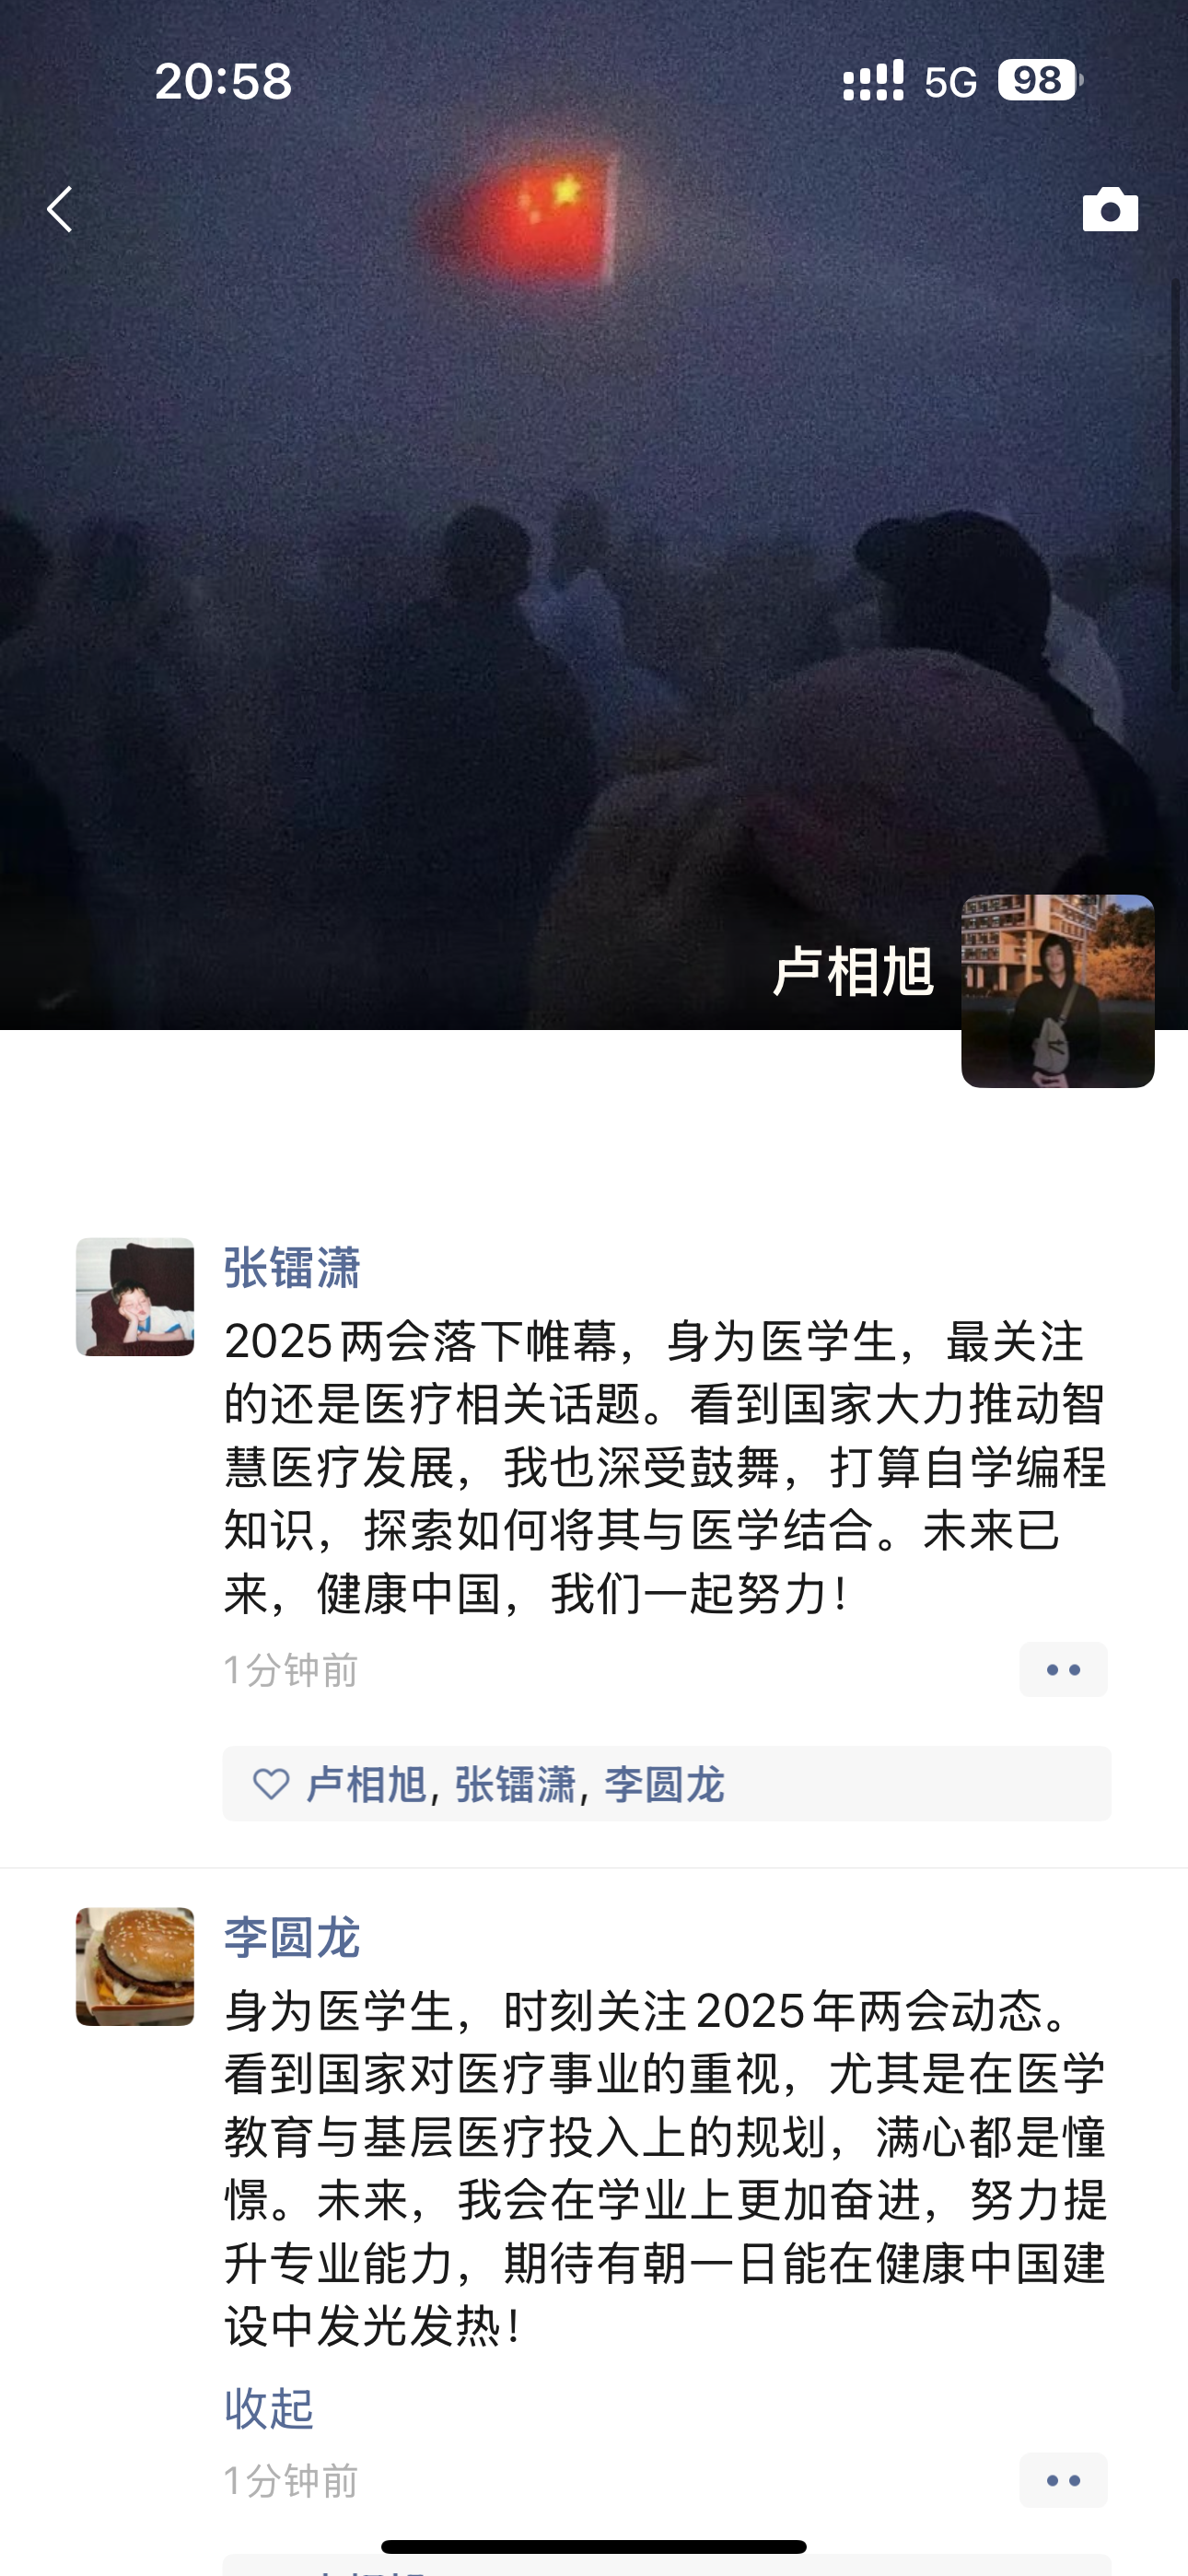Image resolution: width=1188 pixels, height=2576 pixels.
Task: Open 李圆龙's profile from post name
Action: coord(292,1937)
